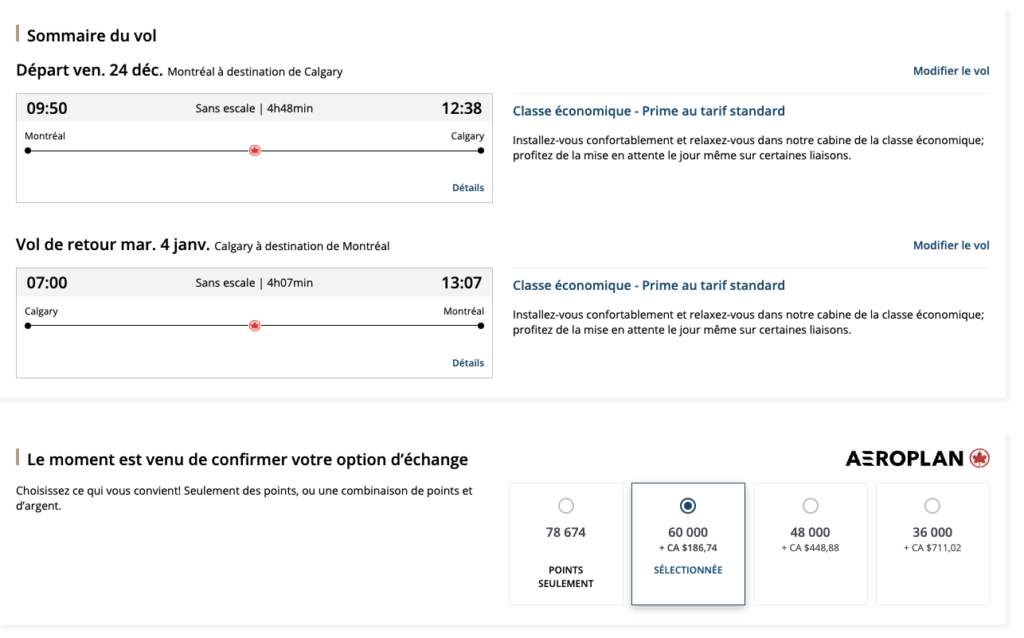Viewport: 1024px width, 638px height.
Task: Click the maple leaf icon on the Montréal–Calgary flight line
Action: click(x=254, y=151)
